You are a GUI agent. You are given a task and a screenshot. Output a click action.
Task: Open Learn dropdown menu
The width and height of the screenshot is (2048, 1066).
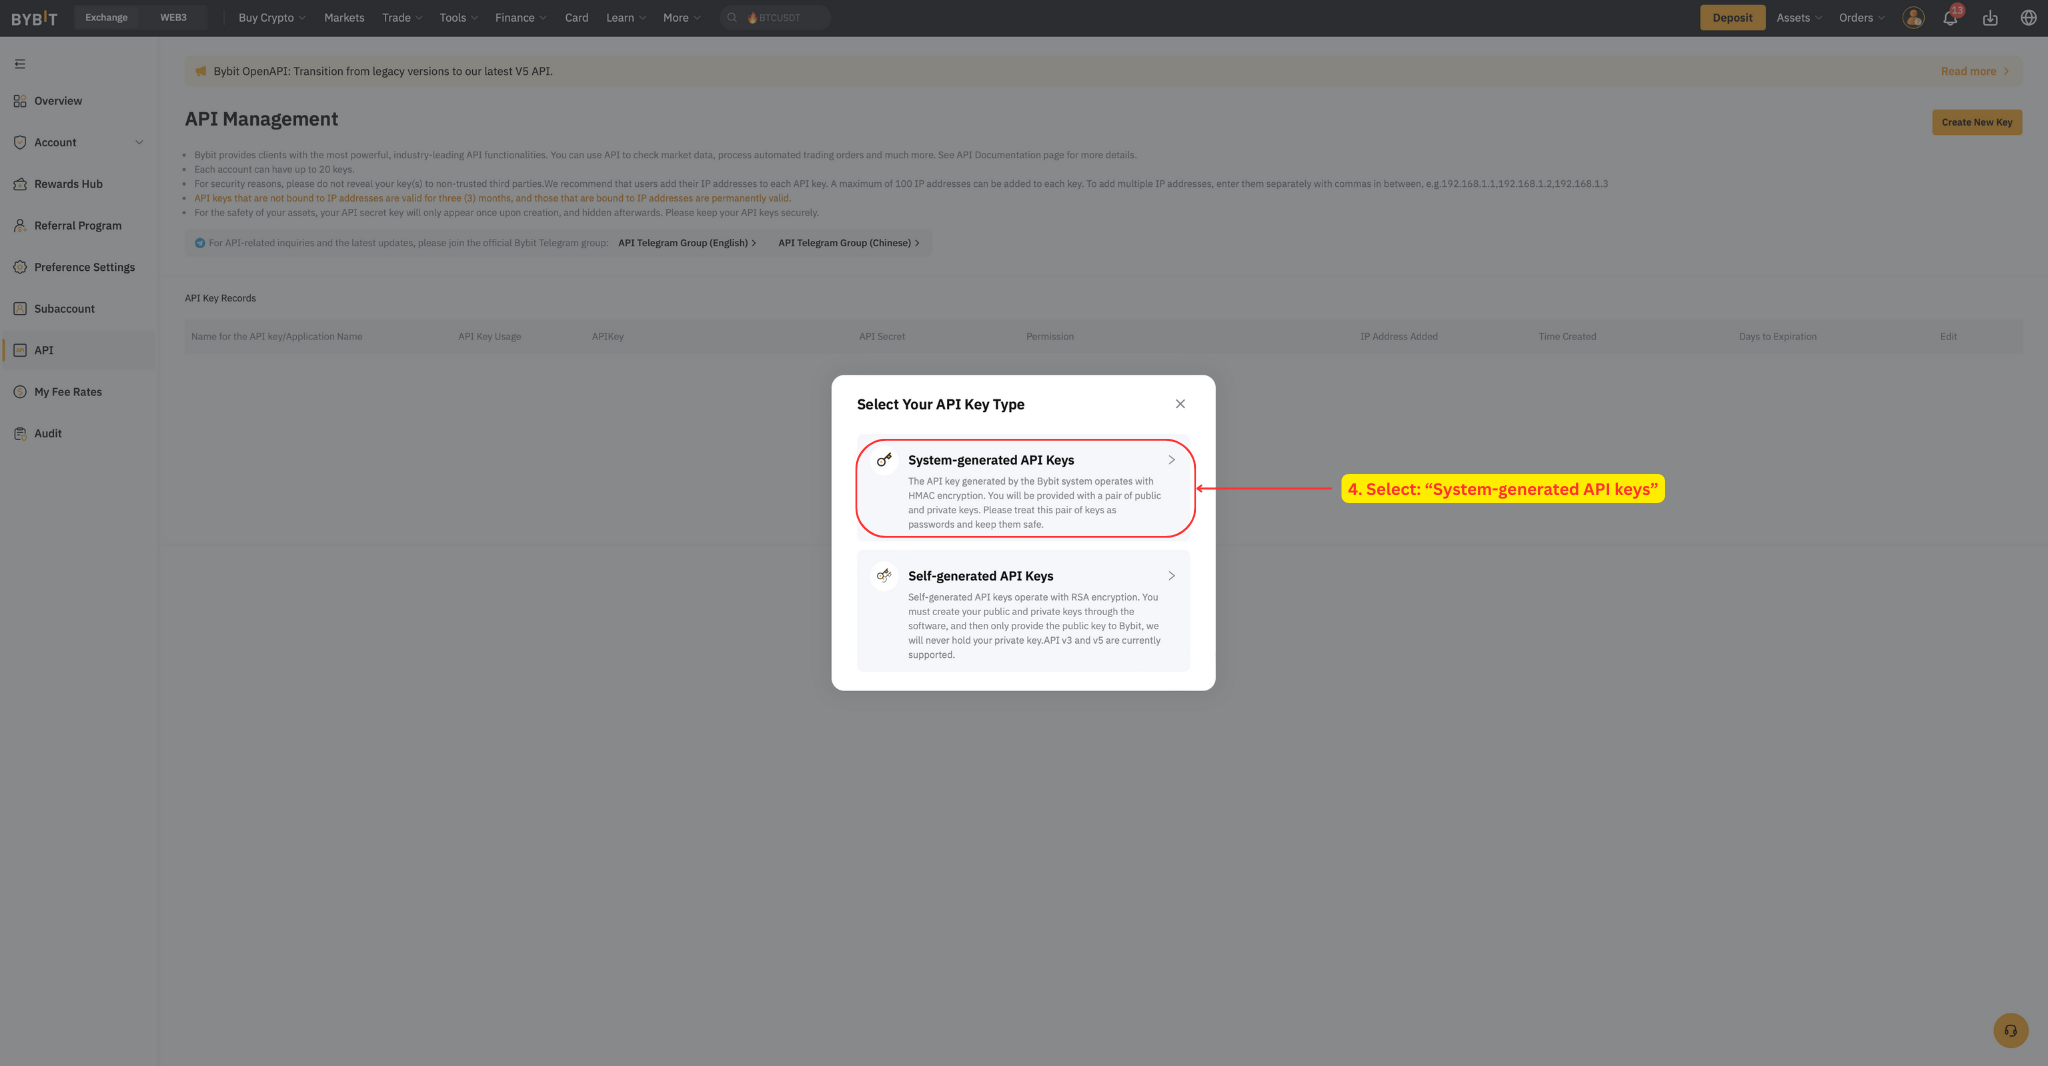626,18
